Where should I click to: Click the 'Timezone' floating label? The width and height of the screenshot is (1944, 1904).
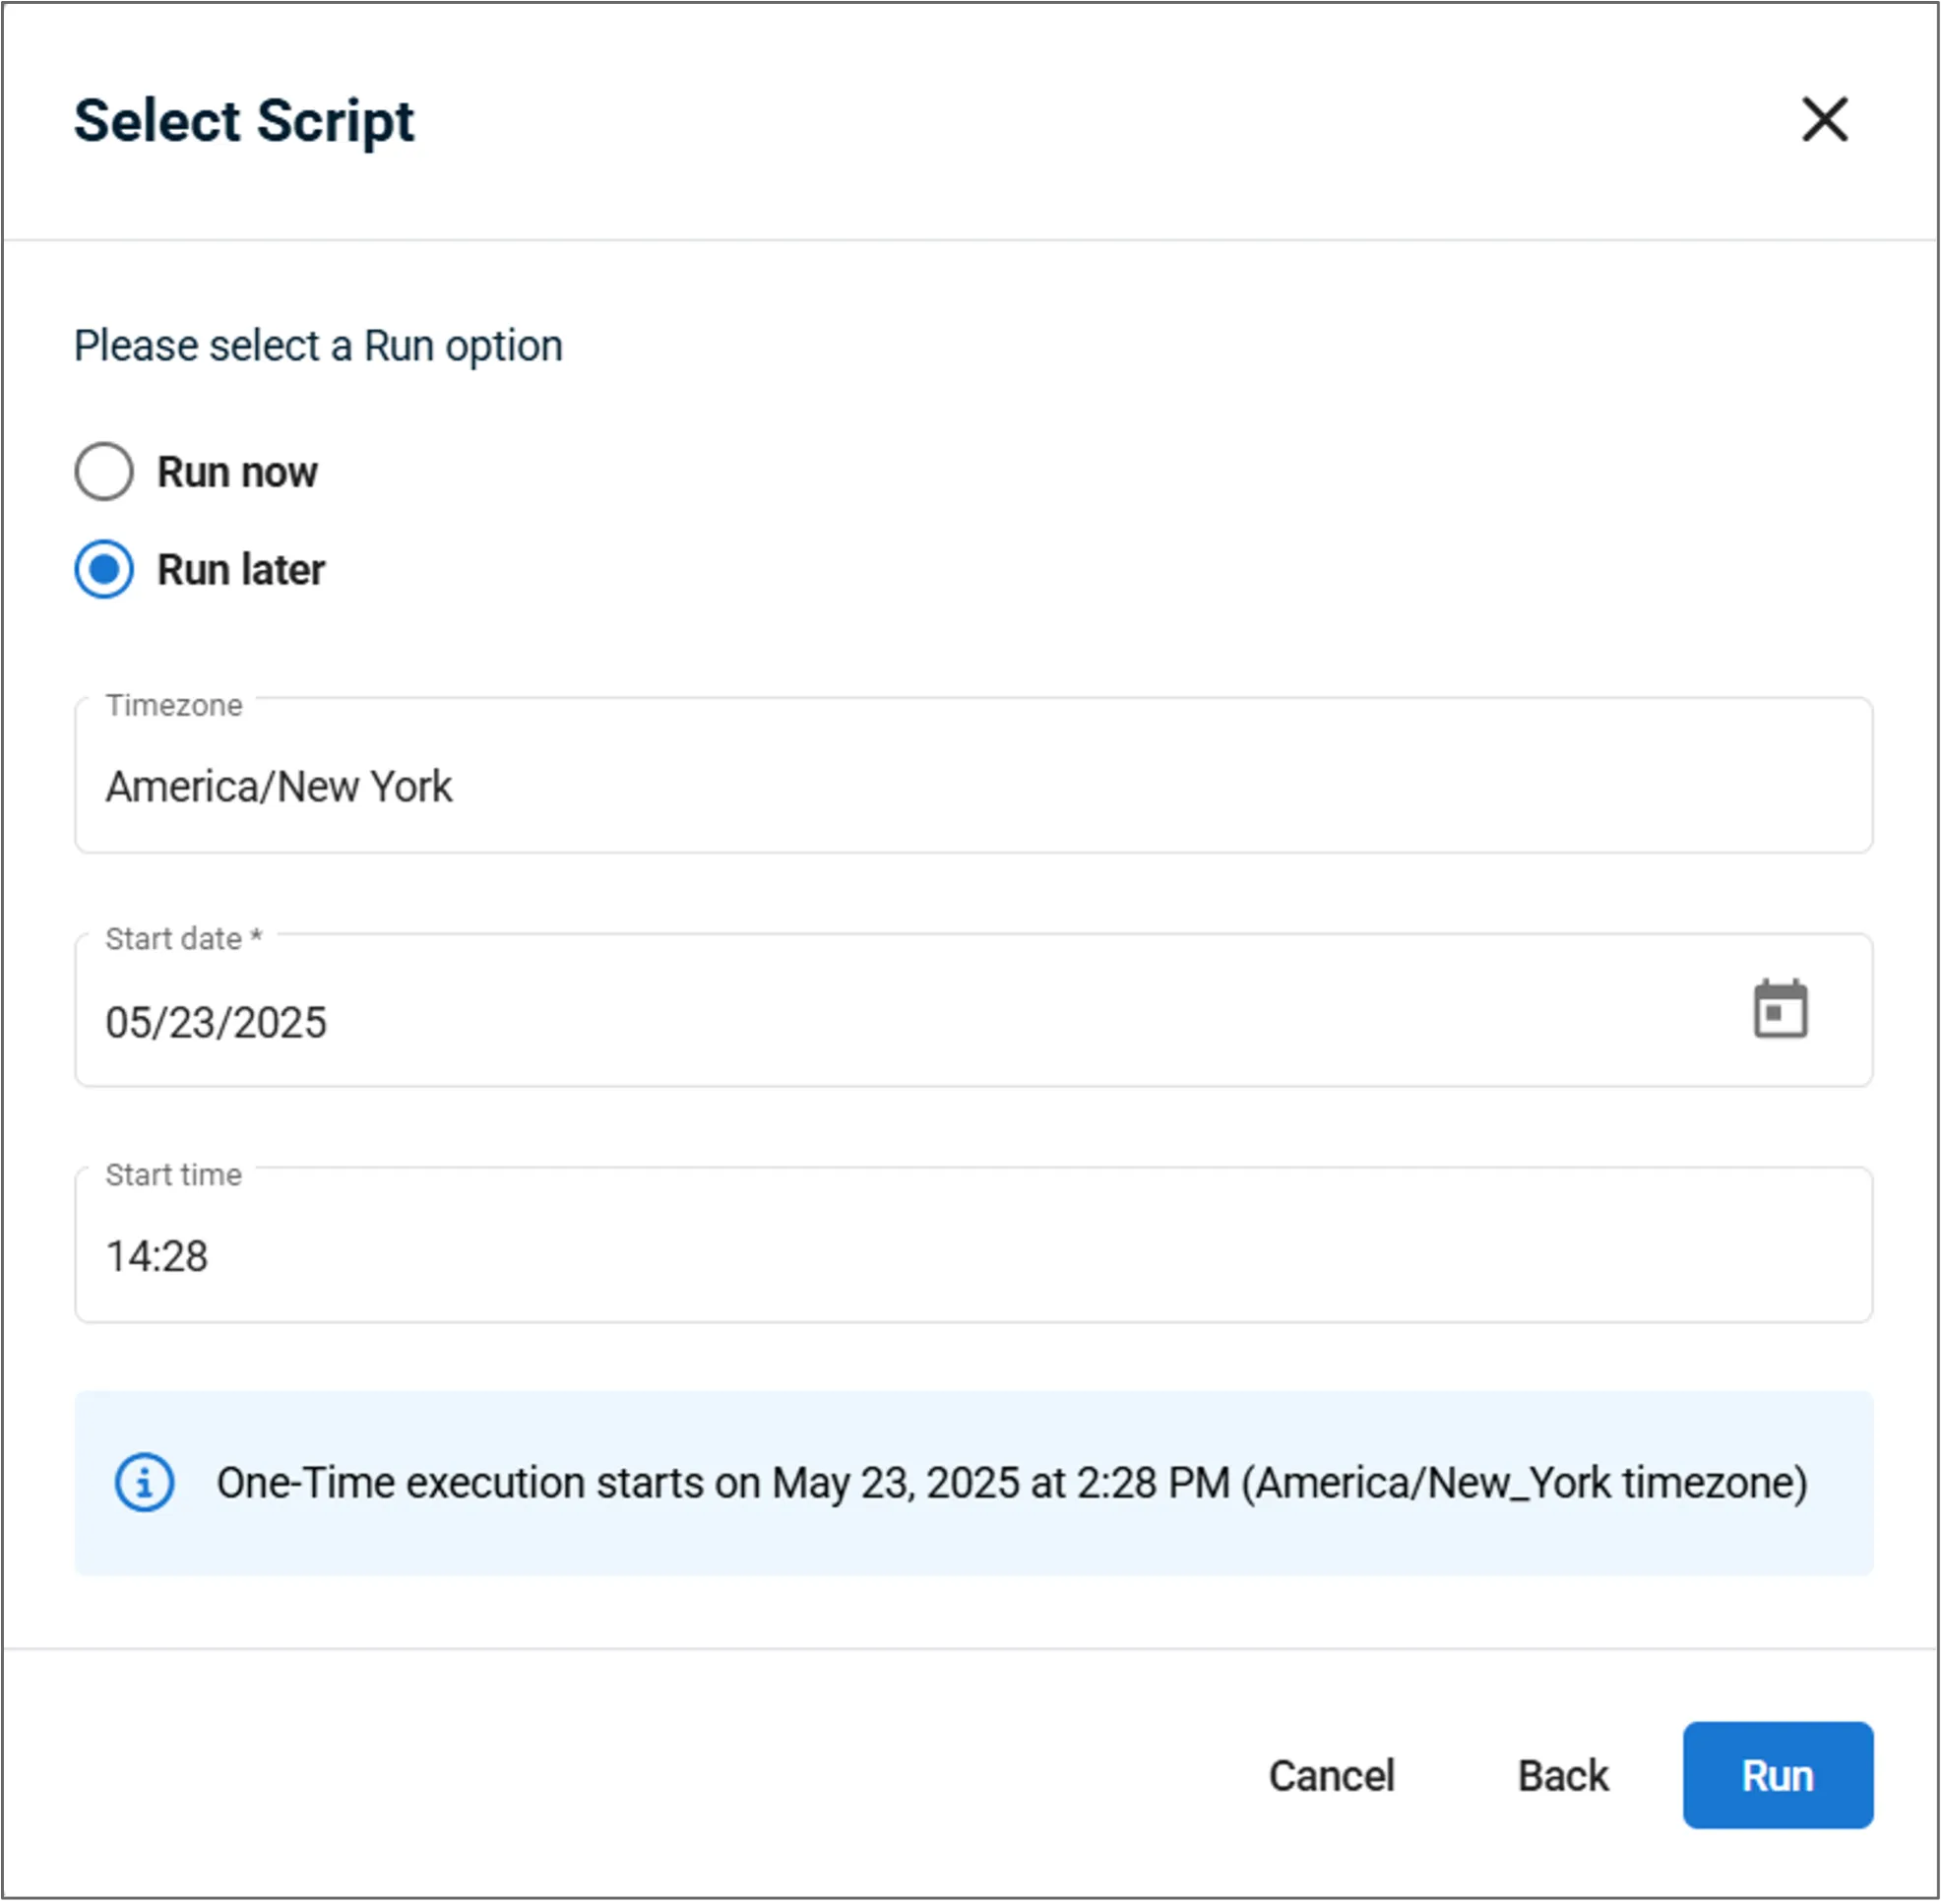174,706
